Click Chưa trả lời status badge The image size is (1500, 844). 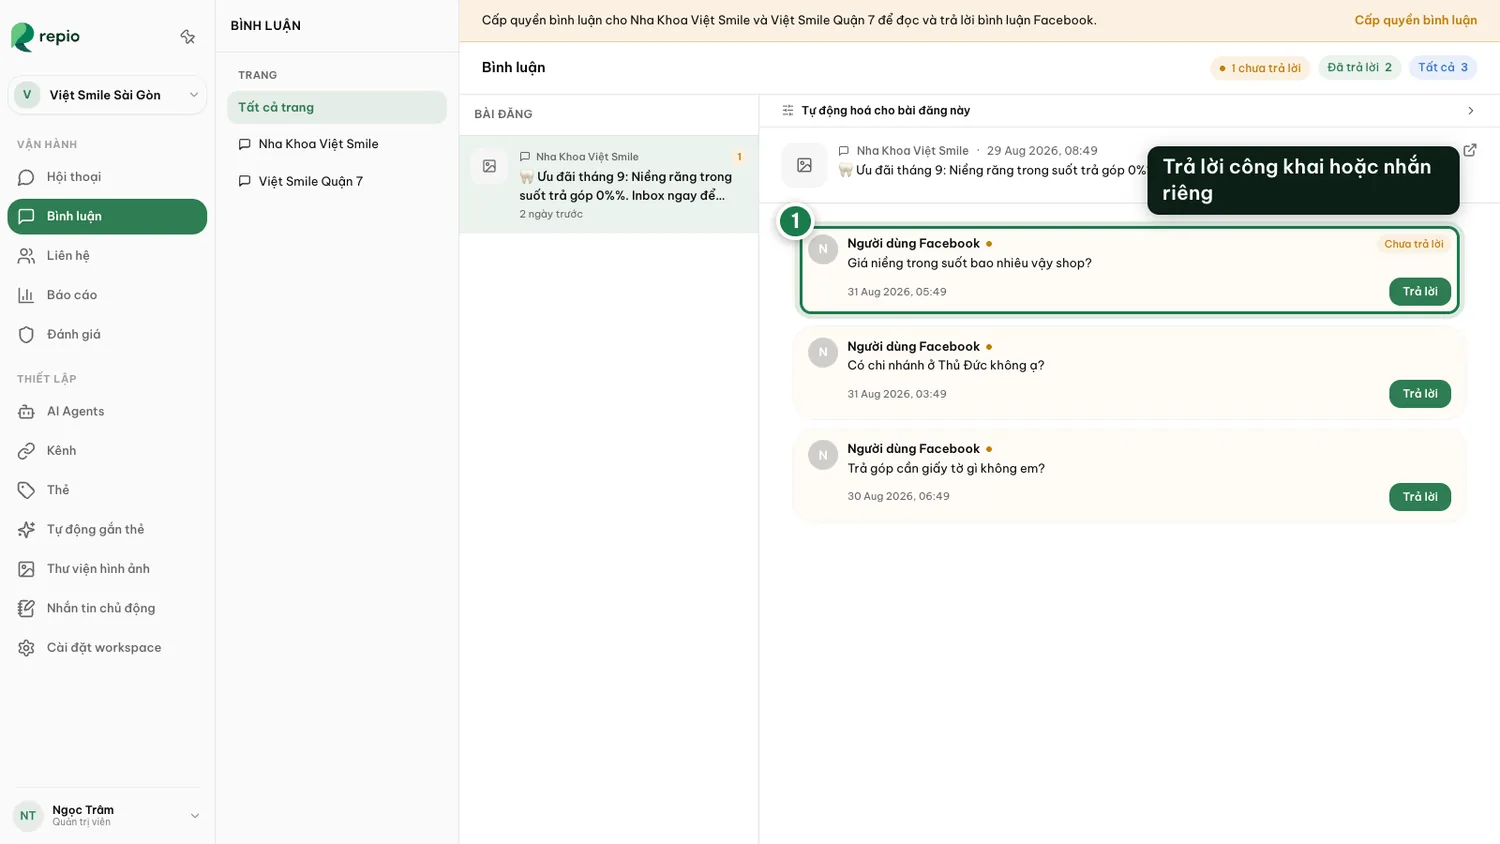tap(1413, 244)
